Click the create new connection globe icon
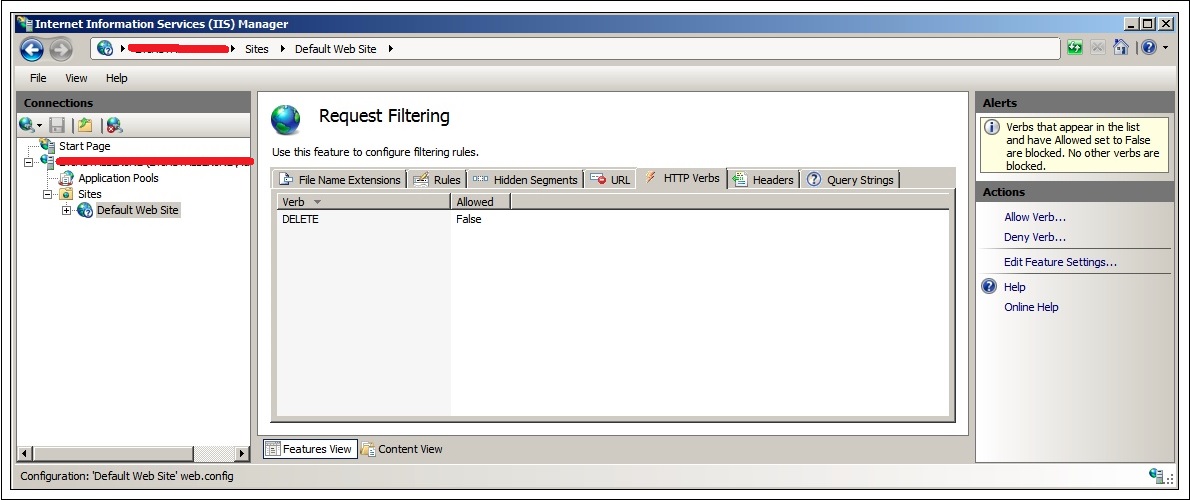1190x500 pixels. [27, 124]
